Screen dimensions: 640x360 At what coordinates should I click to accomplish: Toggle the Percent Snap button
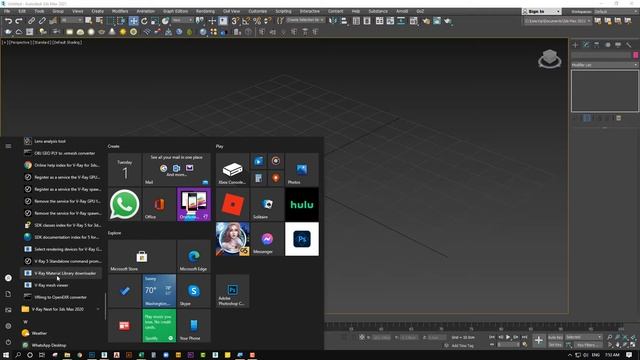(x=257, y=21)
